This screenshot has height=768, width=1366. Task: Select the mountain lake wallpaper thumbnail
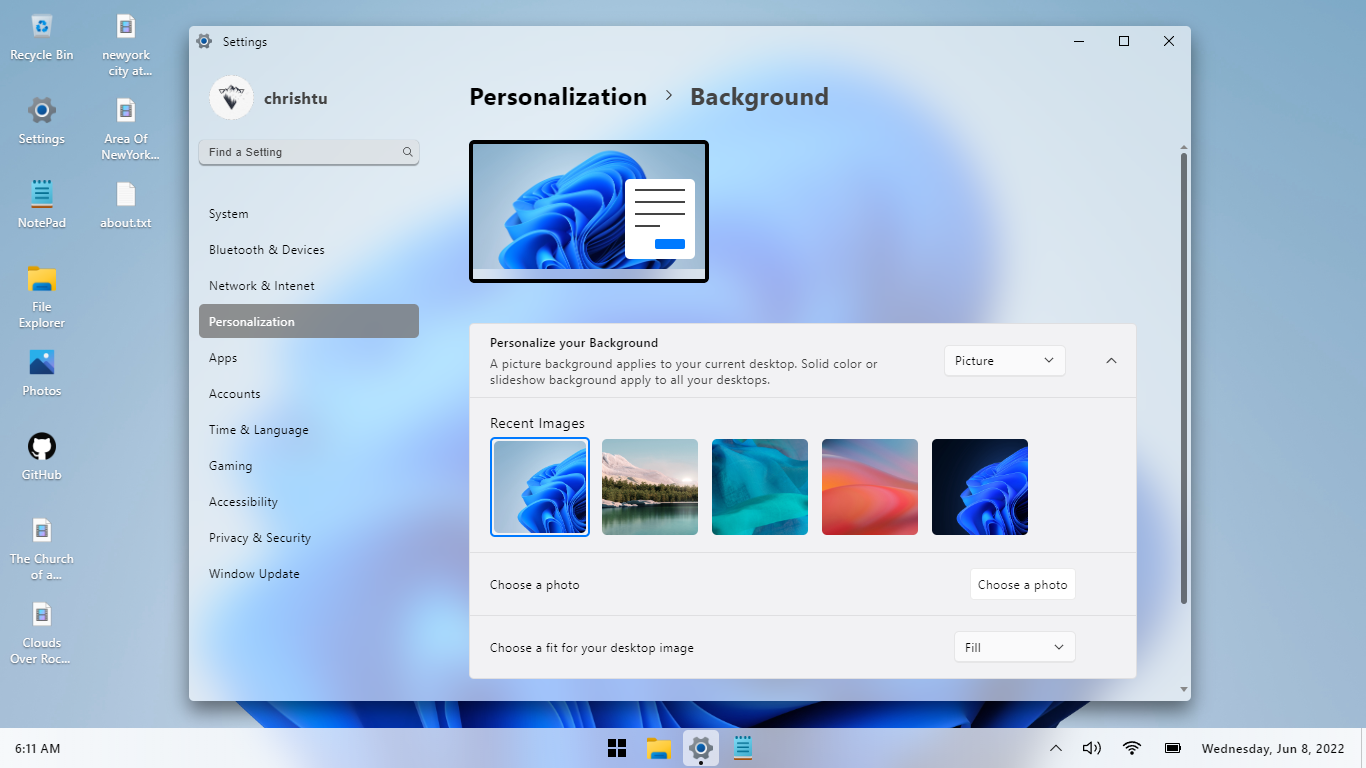[x=650, y=487]
